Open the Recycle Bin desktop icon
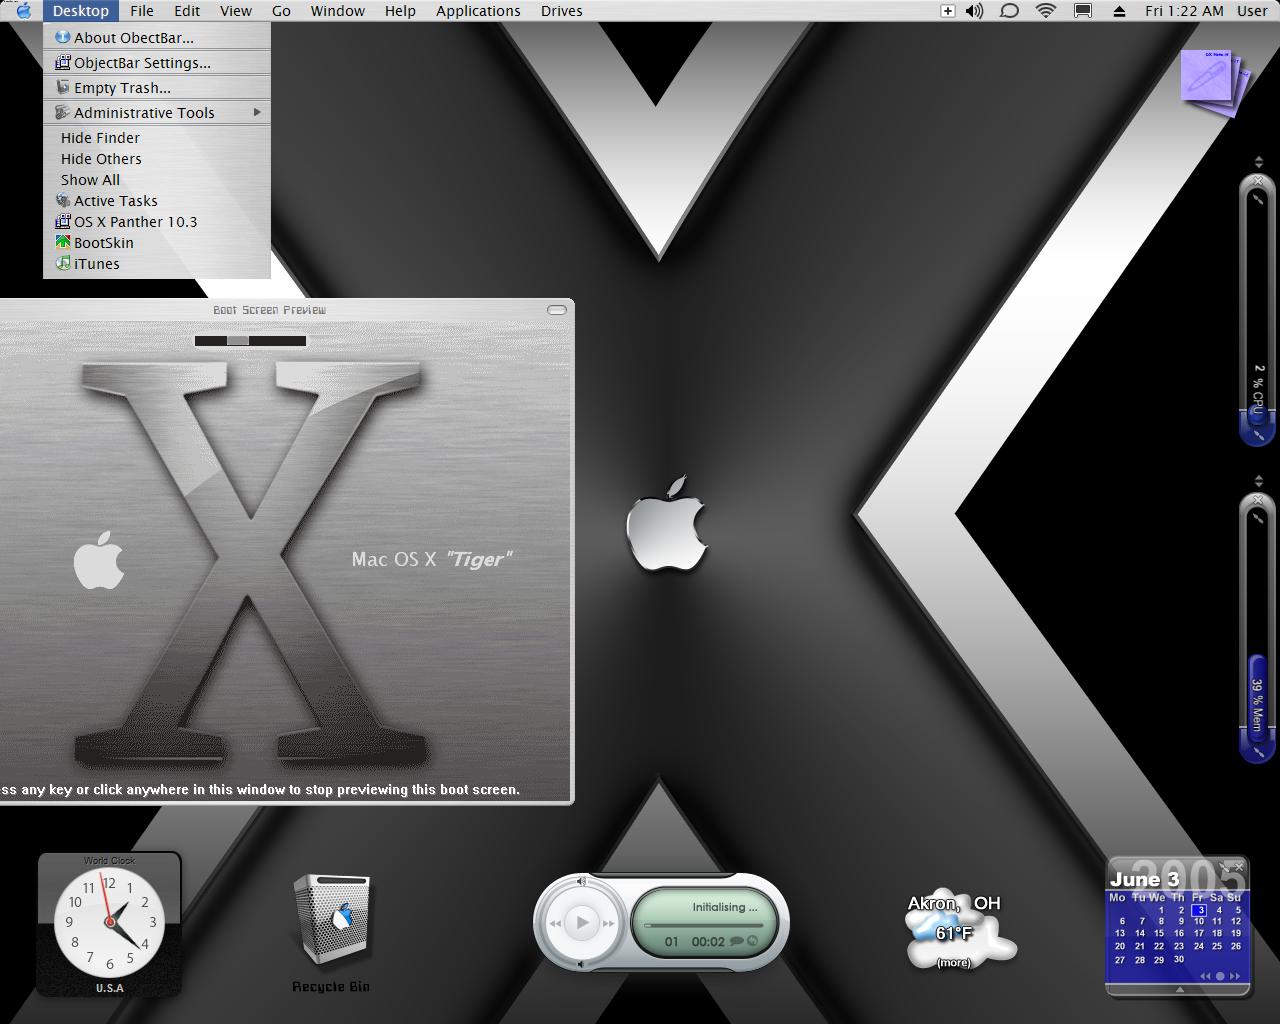The image size is (1280, 1024). tap(331, 922)
